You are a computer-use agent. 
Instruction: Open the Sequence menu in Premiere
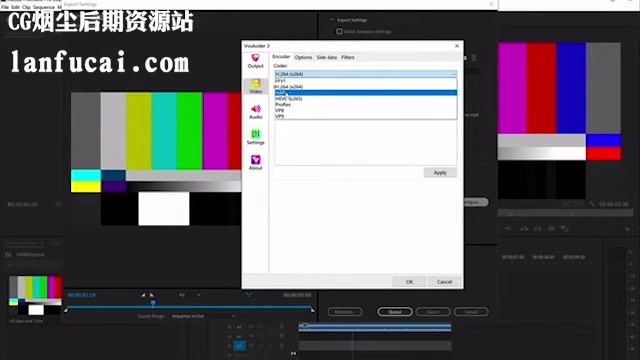[43, 7]
